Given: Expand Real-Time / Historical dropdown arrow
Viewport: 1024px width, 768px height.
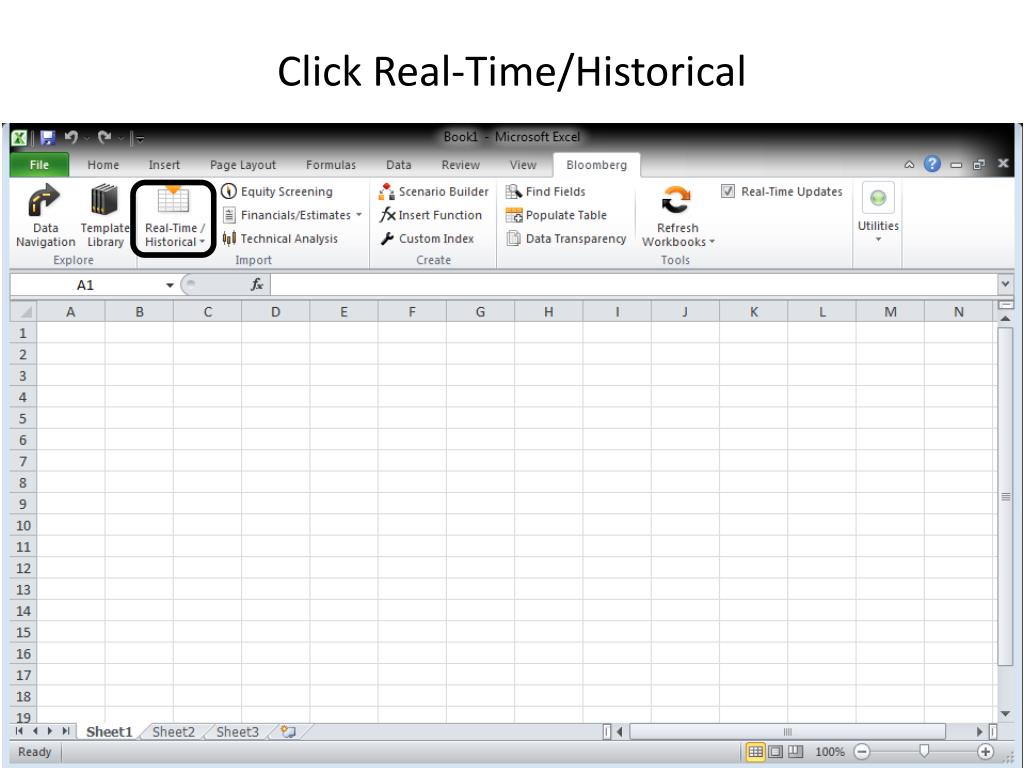Looking at the screenshot, I should coord(202,242).
